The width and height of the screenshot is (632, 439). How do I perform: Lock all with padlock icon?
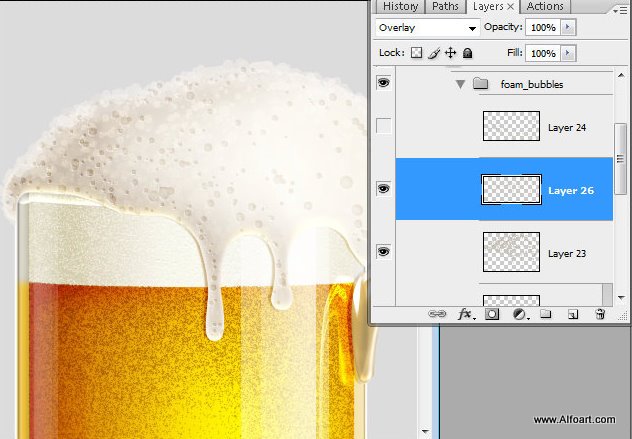(468, 53)
